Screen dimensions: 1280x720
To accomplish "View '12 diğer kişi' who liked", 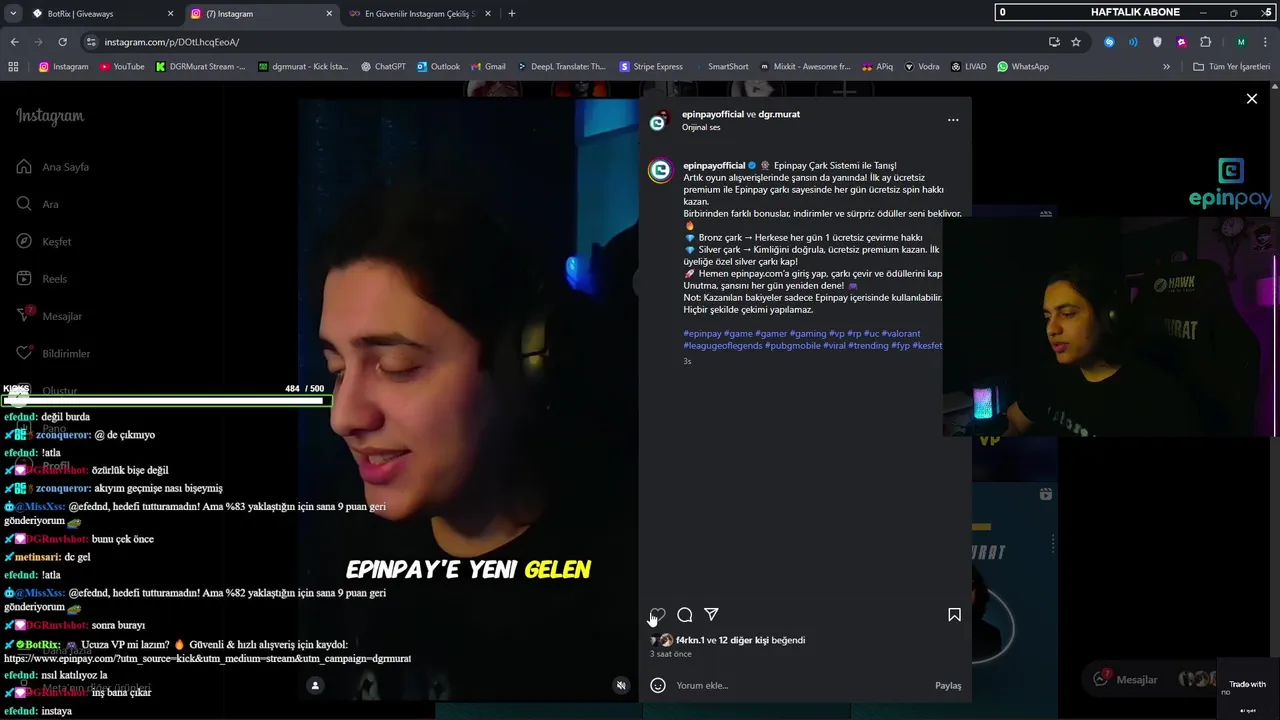I will 744,640.
